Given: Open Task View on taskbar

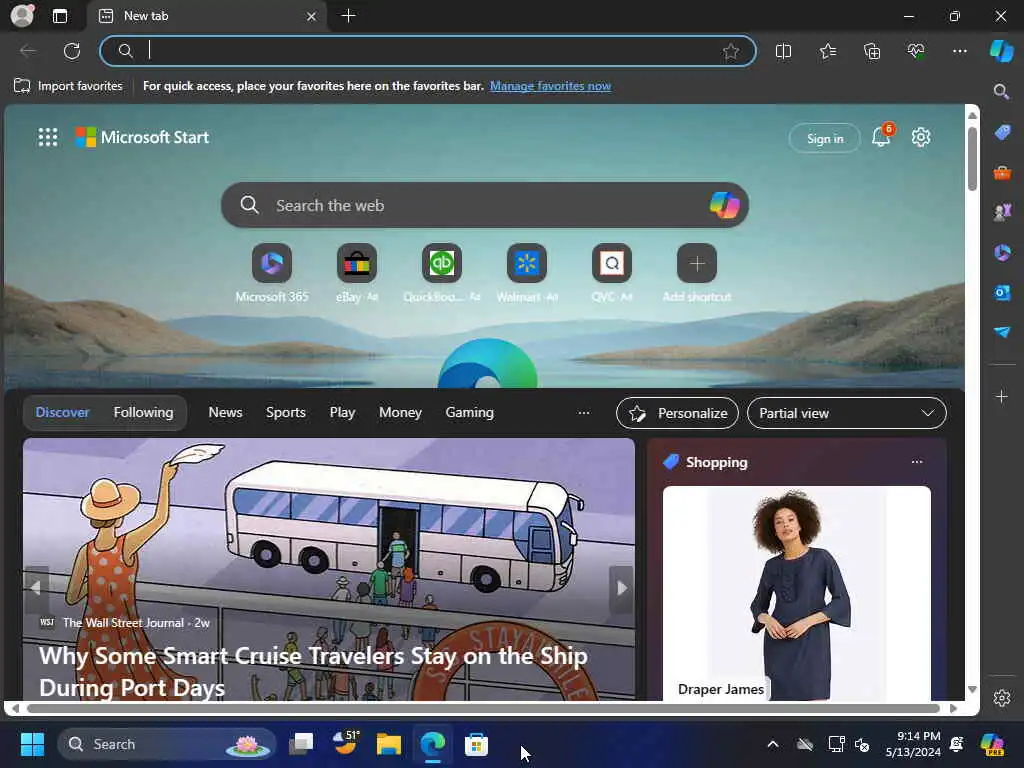Looking at the screenshot, I should point(301,744).
